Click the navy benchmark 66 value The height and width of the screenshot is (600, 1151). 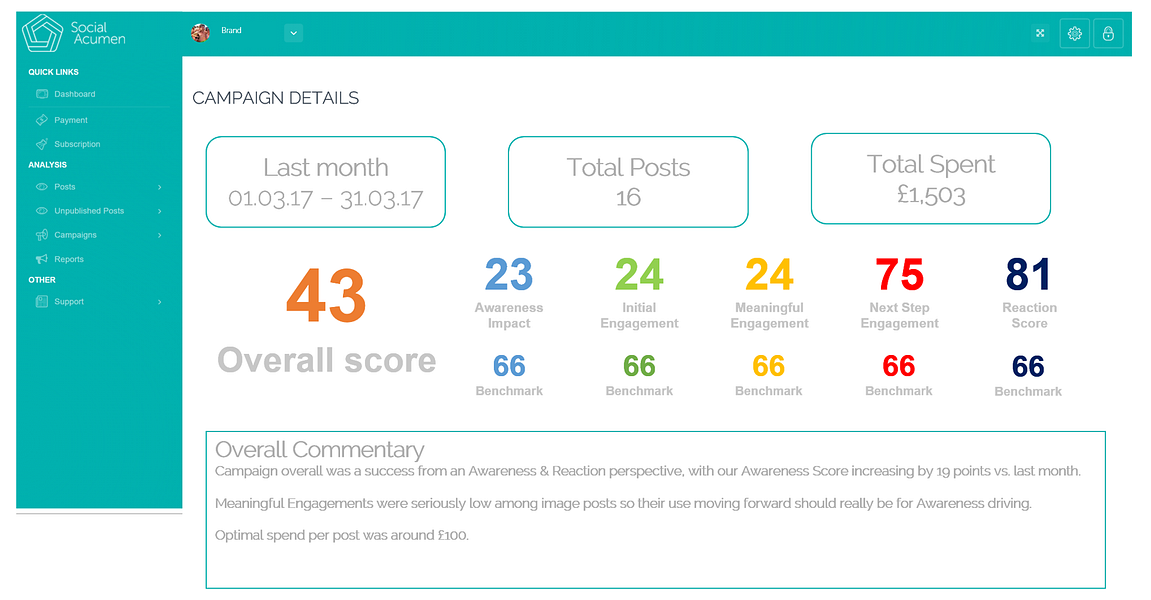1028,366
